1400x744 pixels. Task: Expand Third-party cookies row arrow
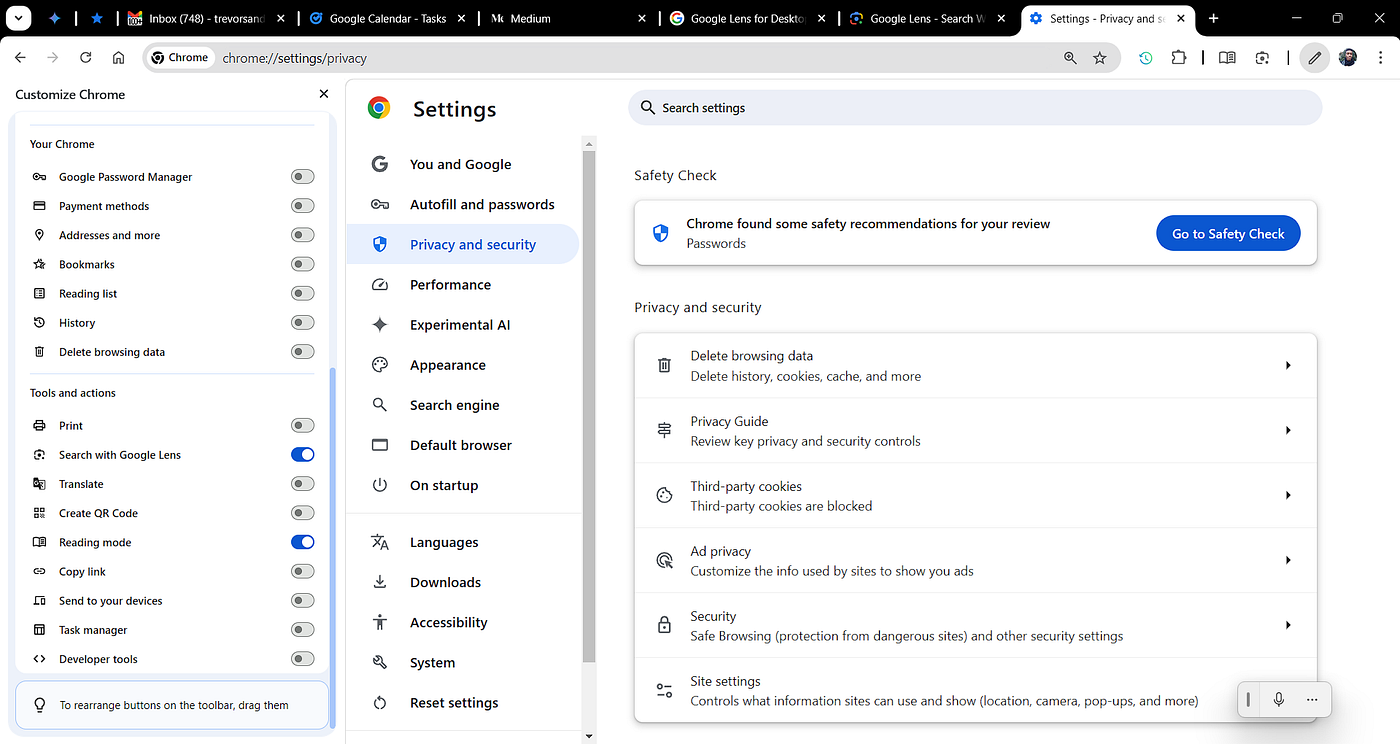coord(1288,496)
